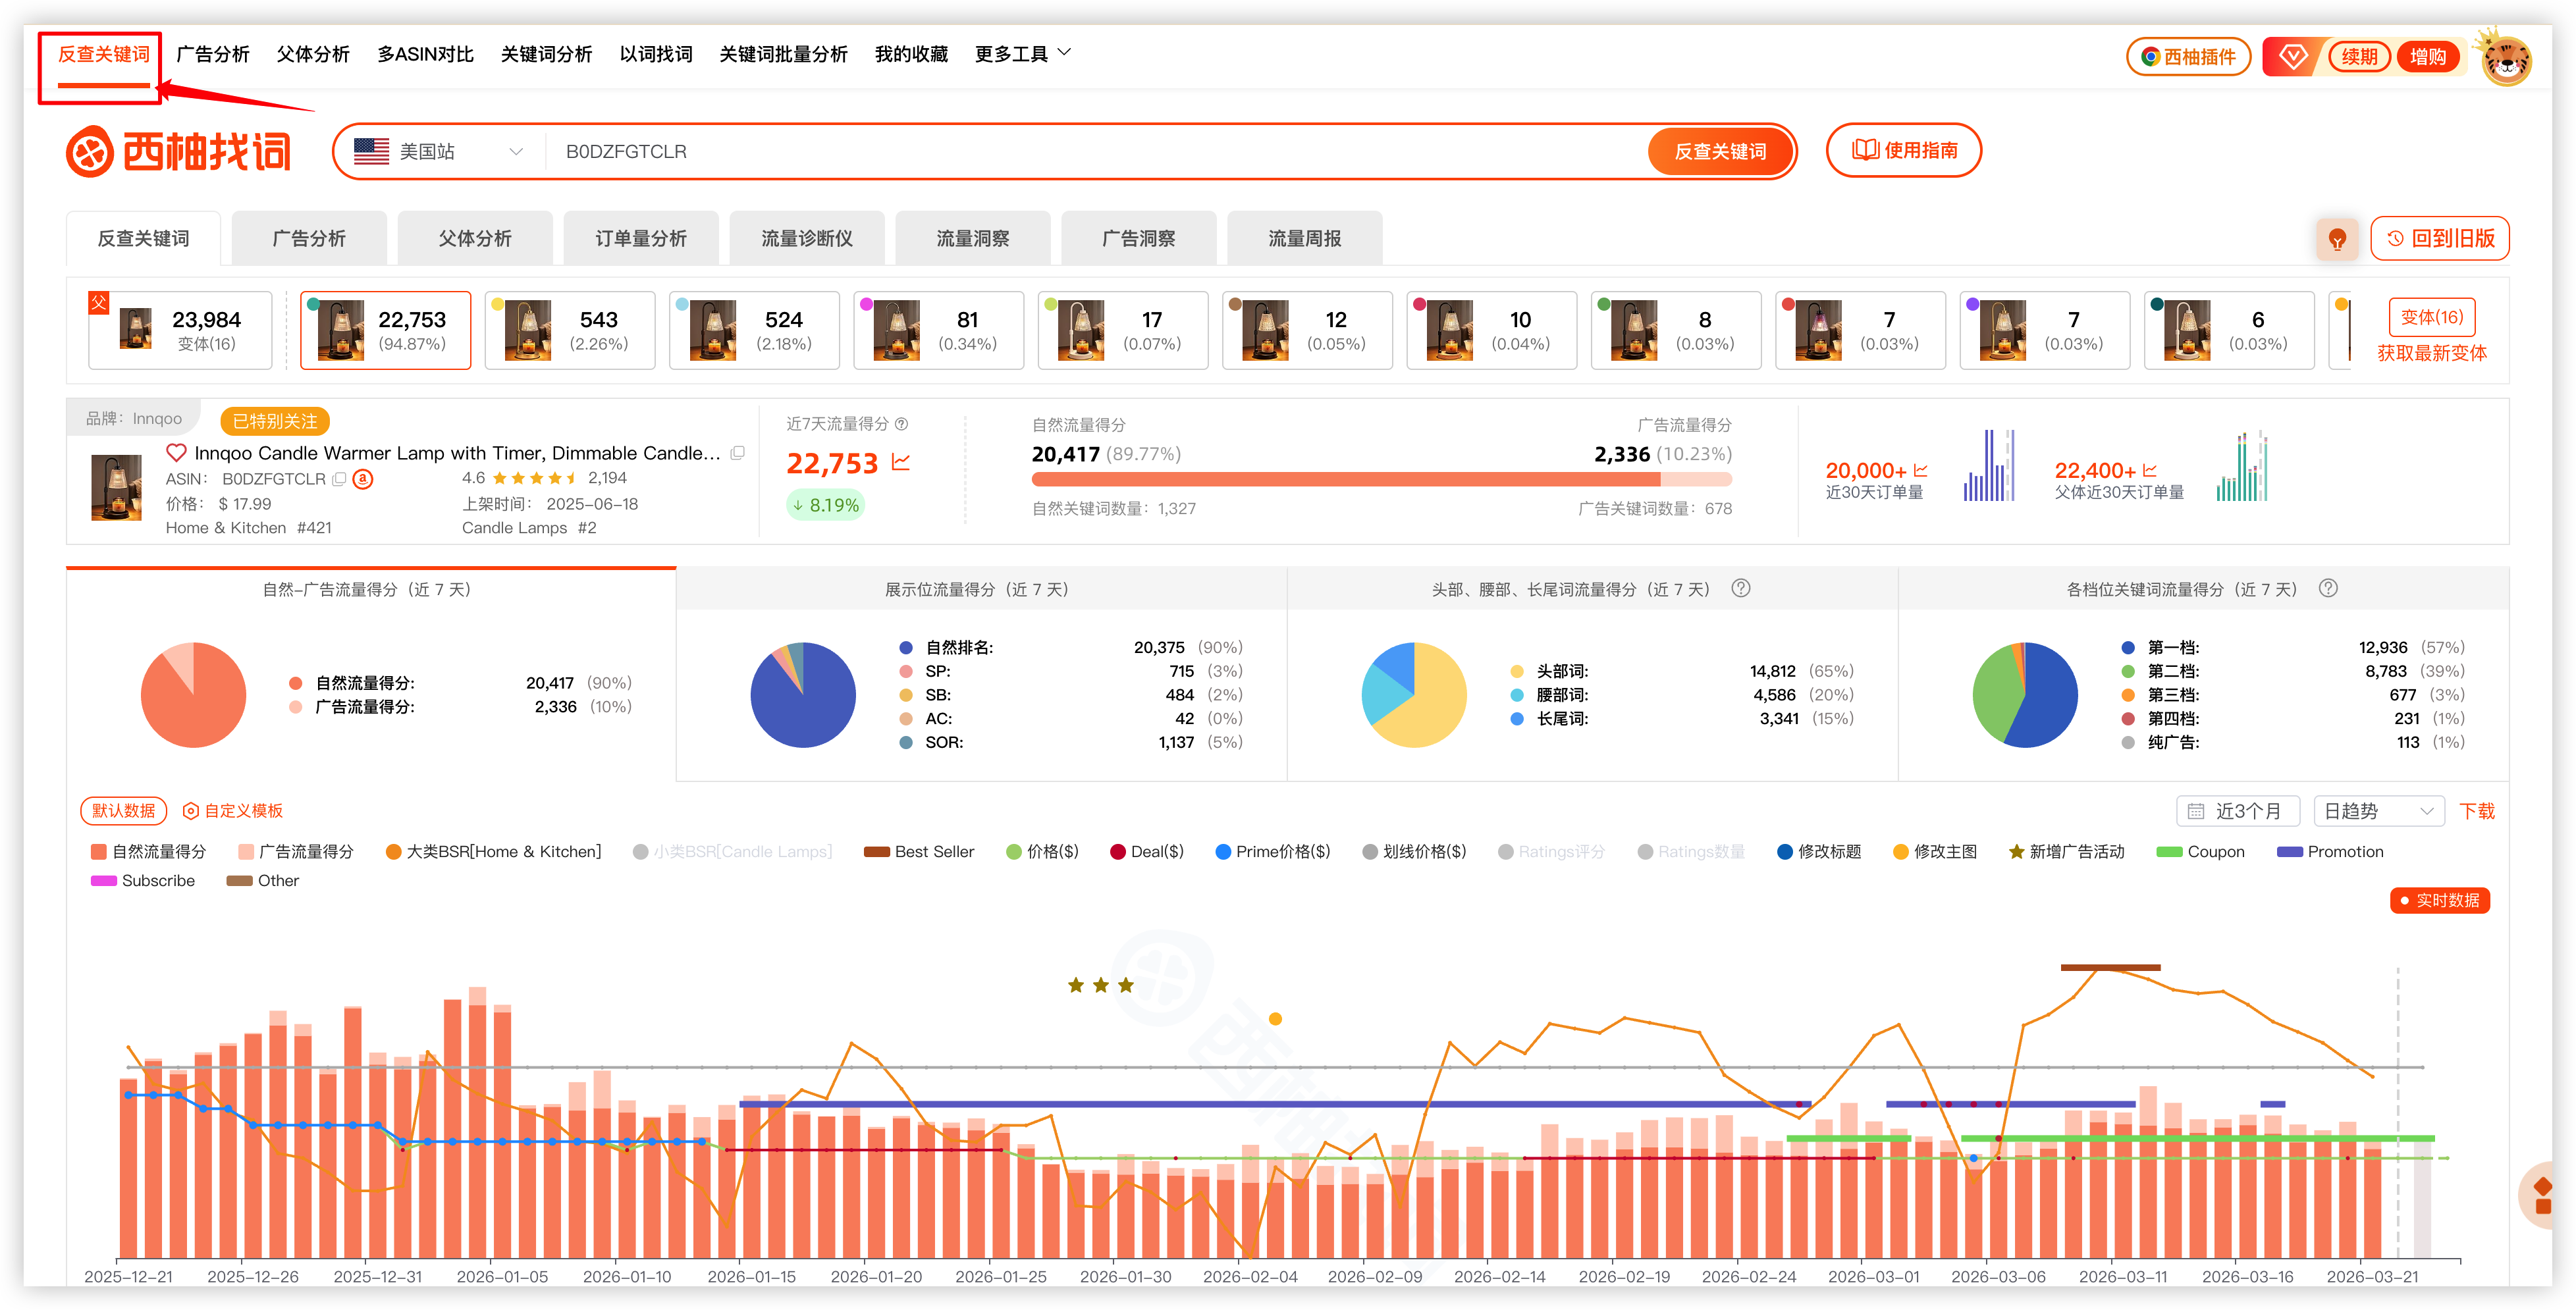Click the help icon beside 近7天流量得分

(x=902, y=424)
